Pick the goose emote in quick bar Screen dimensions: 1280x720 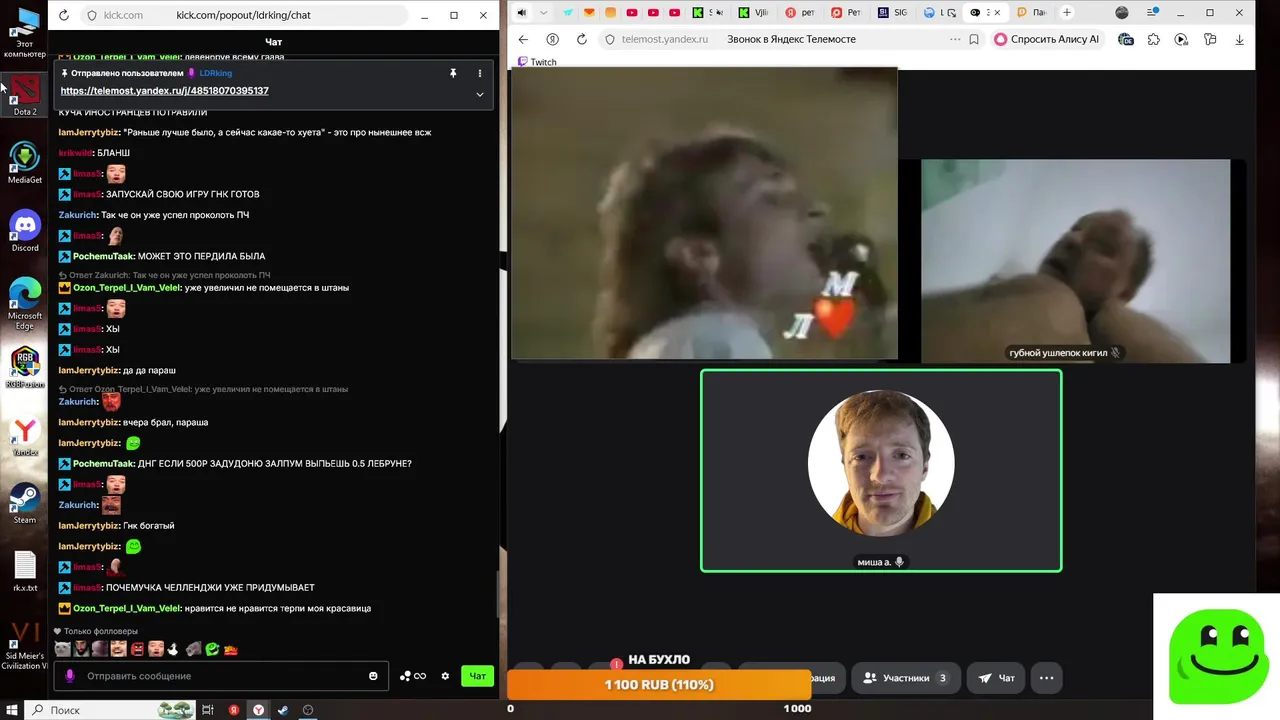coord(174,649)
